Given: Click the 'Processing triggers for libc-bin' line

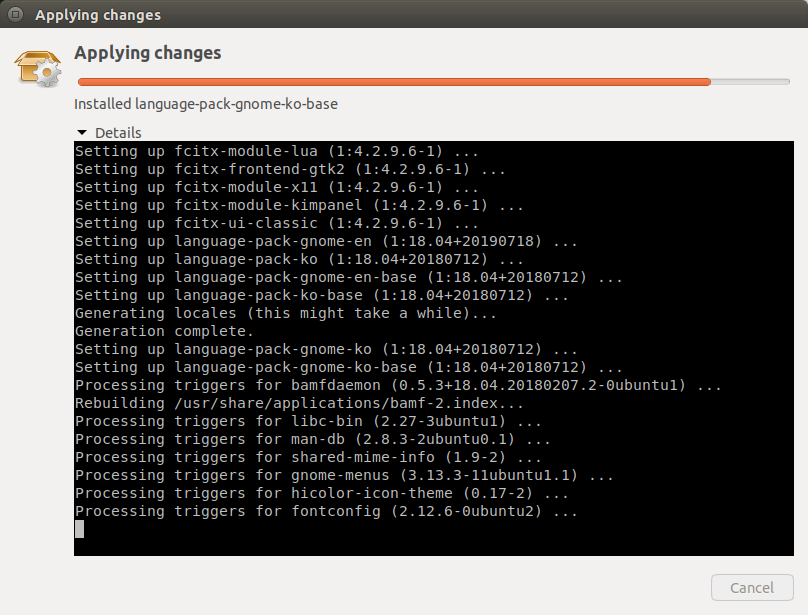Looking at the screenshot, I should 308,421.
